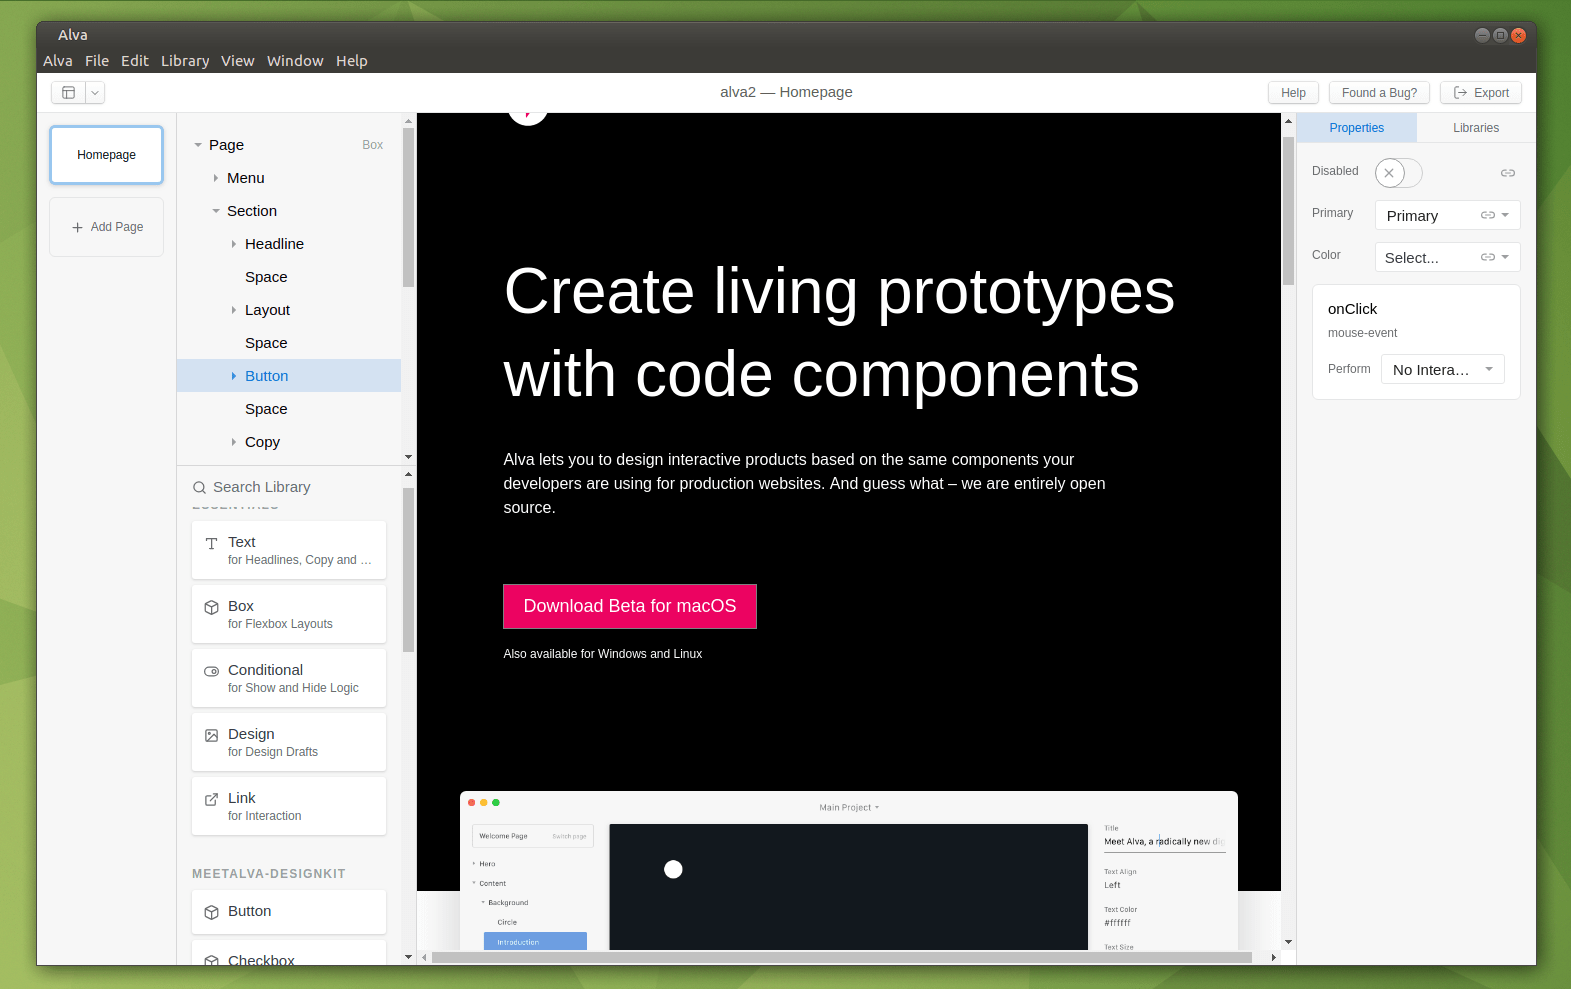Click the Text element icon in library
The image size is (1571, 989).
[x=211, y=544]
